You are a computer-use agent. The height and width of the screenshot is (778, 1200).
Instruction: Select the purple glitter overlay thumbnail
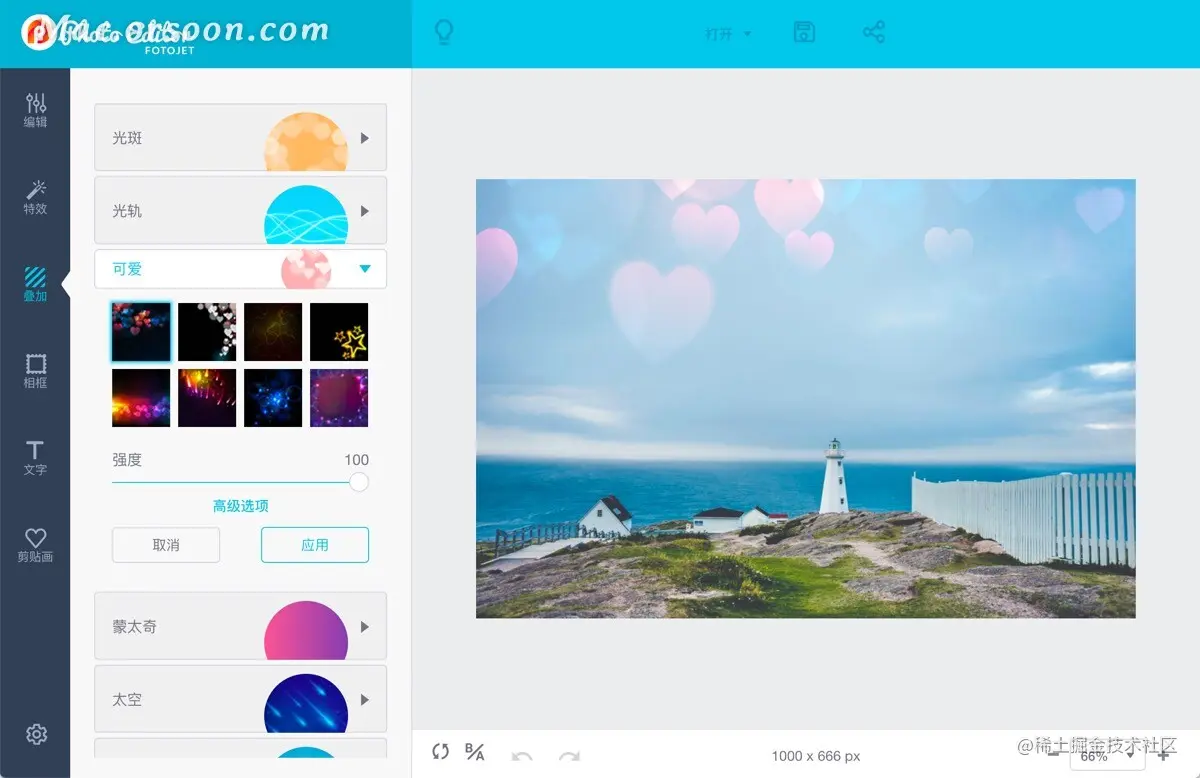(x=339, y=398)
